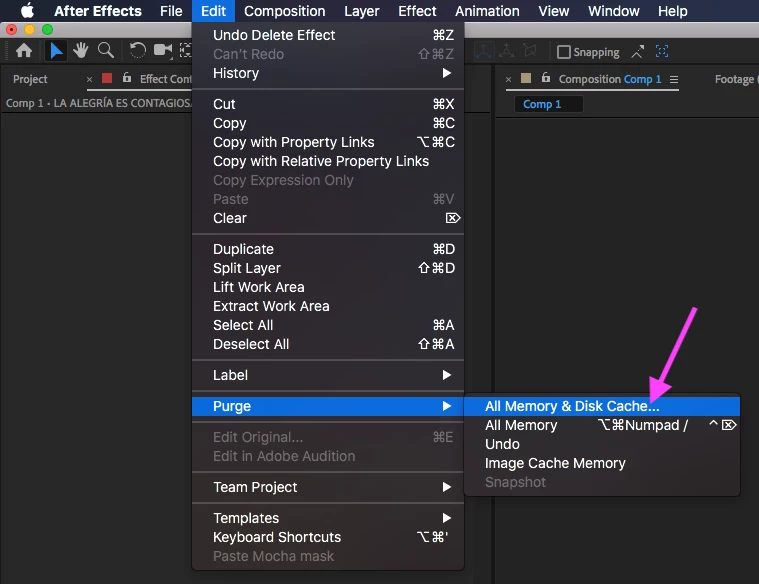Screen dimensions: 759x584
Task: Expand the Team Project submenu
Action: pos(328,487)
